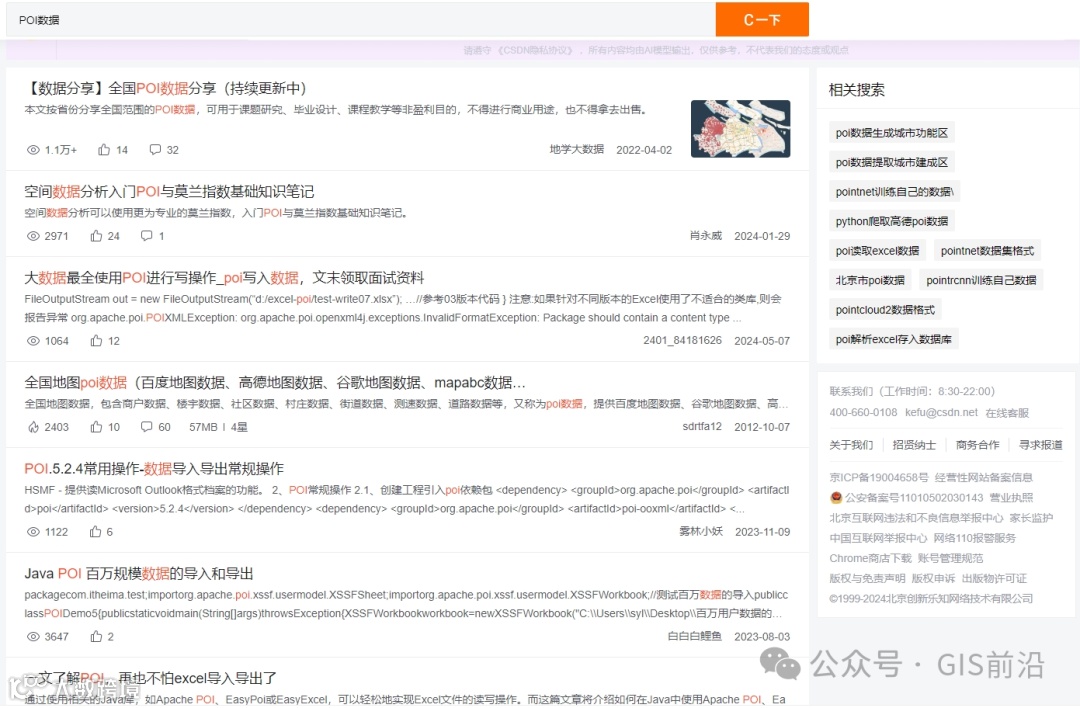
Task: Click the thumbs-up icon beside 2
Action: coord(96,636)
